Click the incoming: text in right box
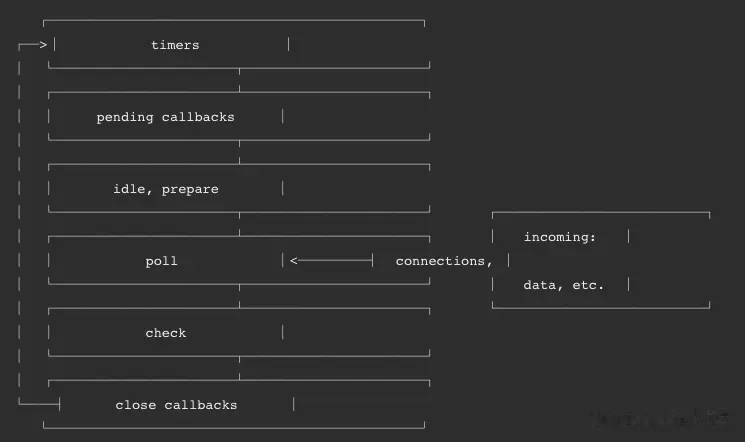 click(560, 237)
